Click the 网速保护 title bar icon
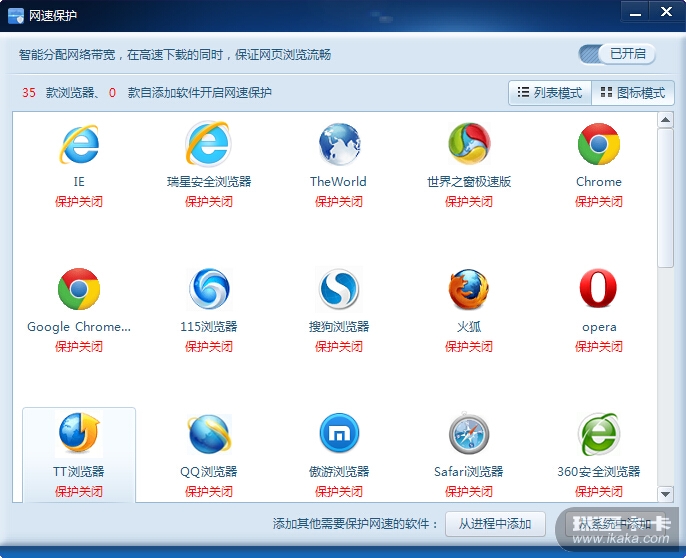 [x=16, y=16]
